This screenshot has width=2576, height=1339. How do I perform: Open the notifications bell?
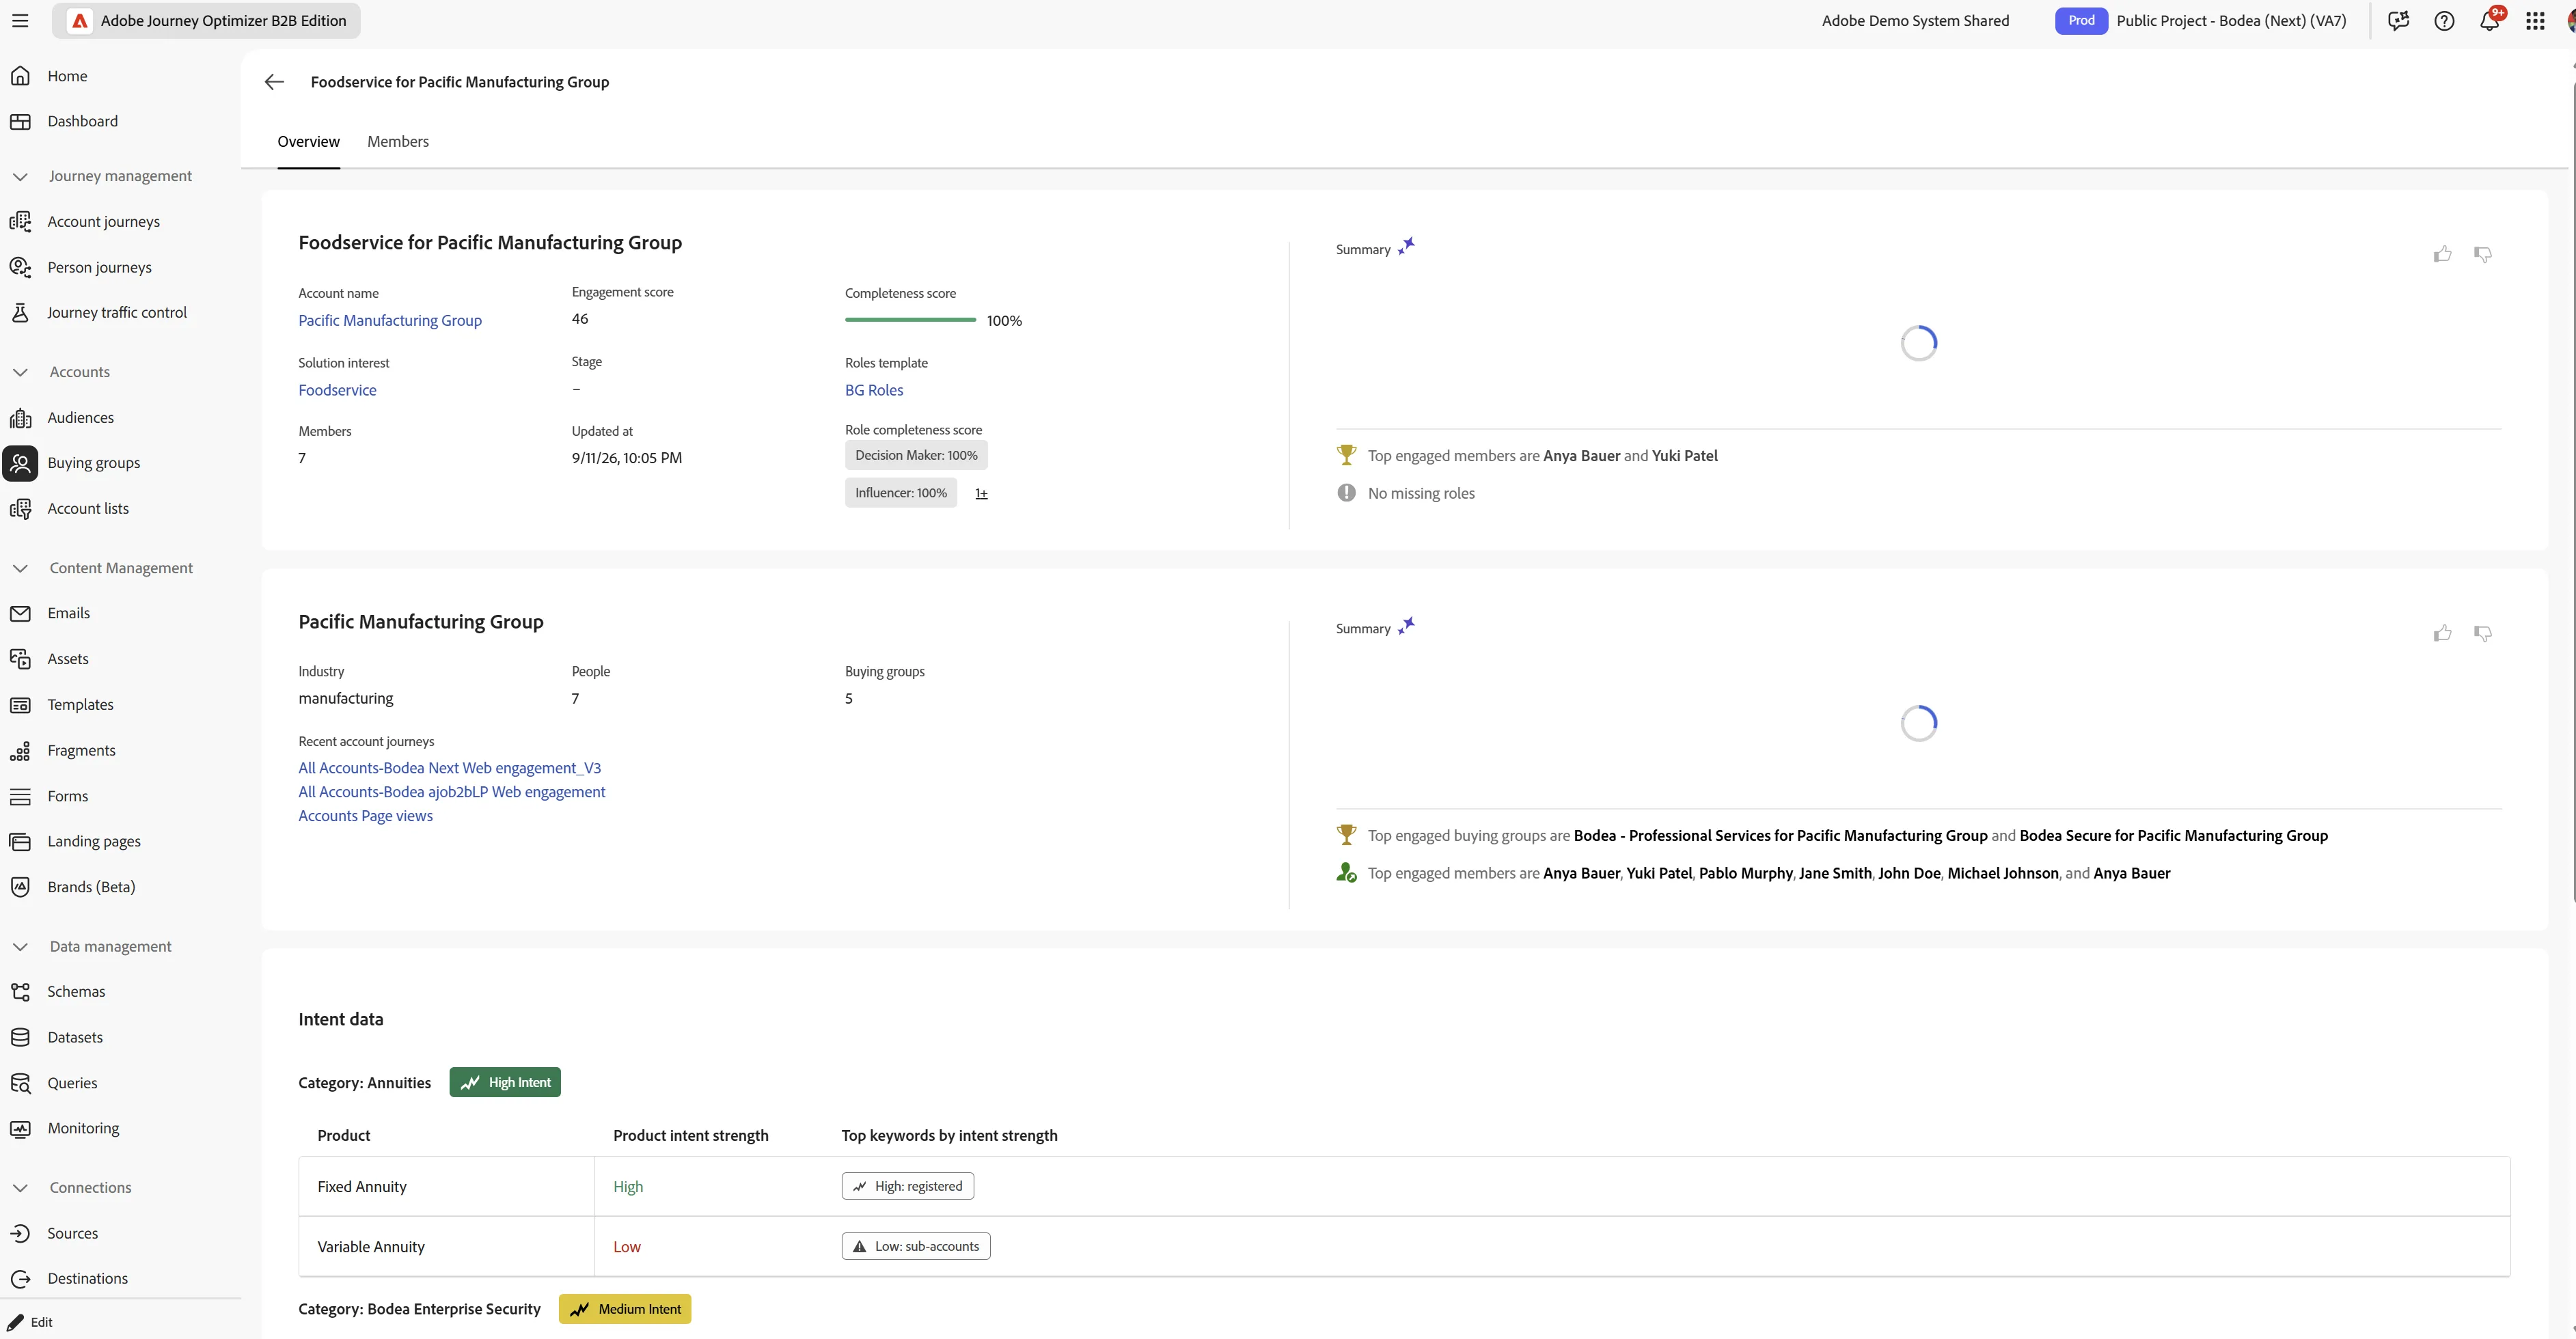(x=2490, y=20)
